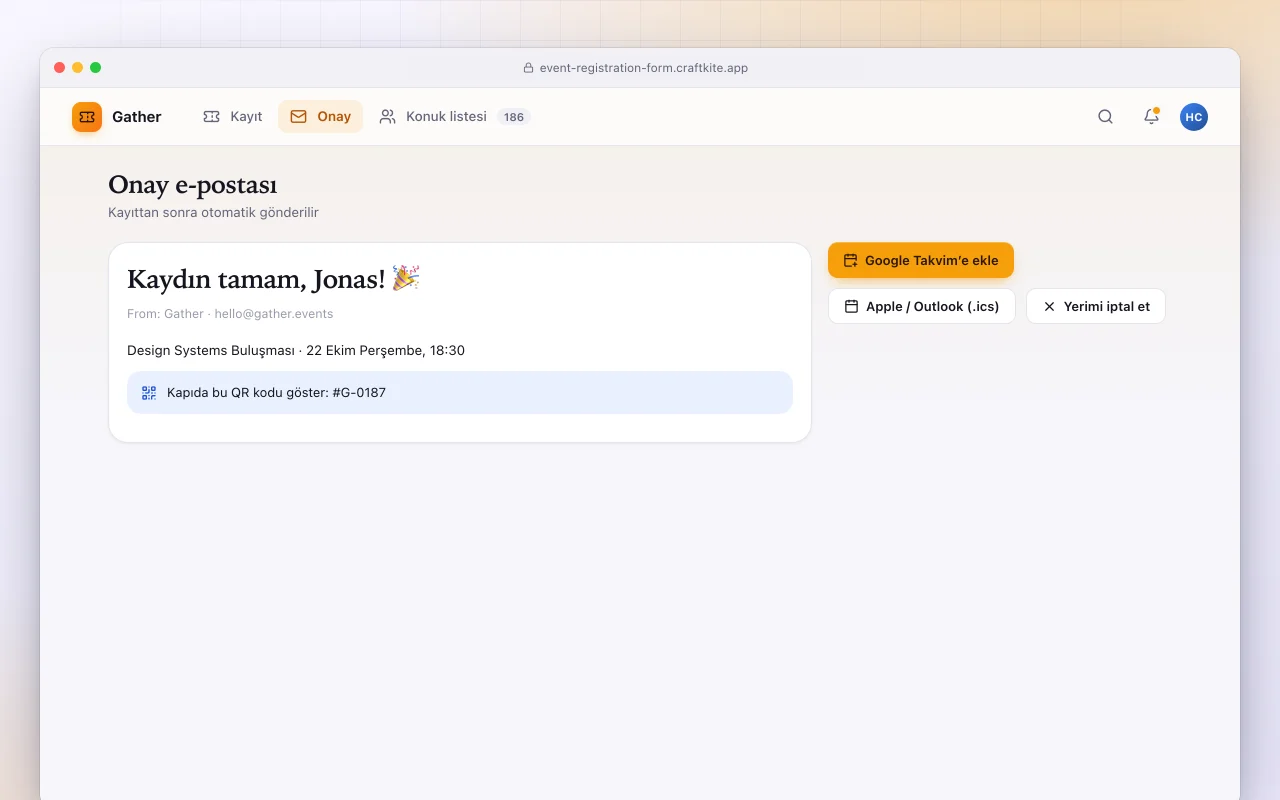Click sender line hello@gather.events
This screenshot has width=1280, height=800.
point(230,314)
